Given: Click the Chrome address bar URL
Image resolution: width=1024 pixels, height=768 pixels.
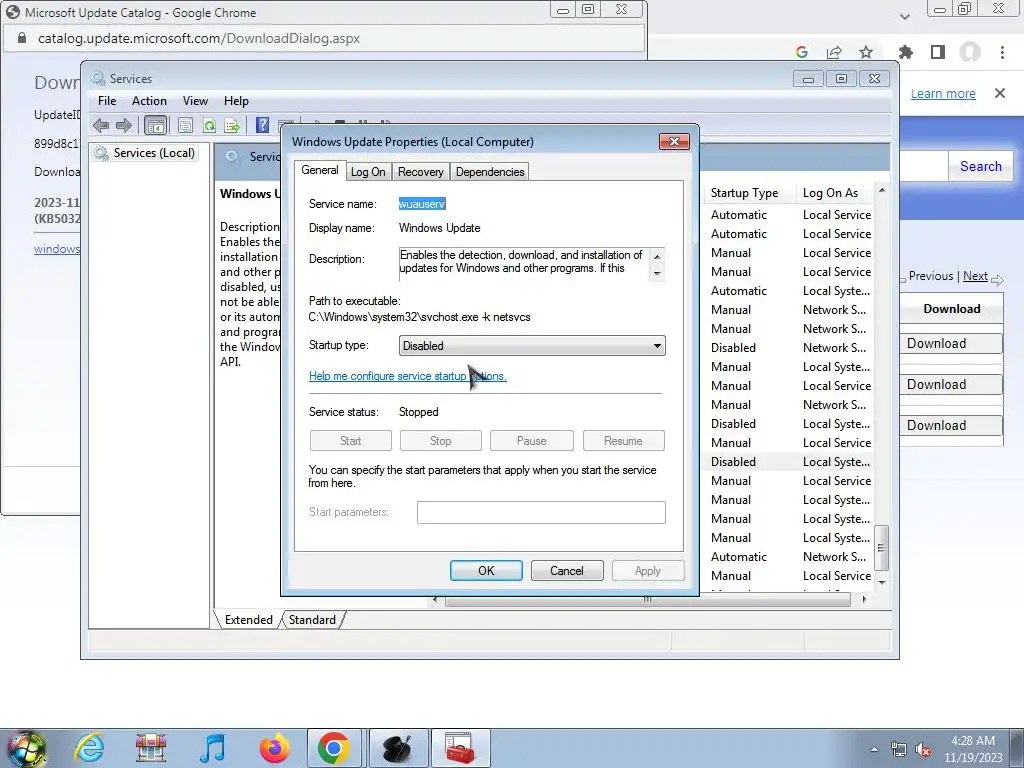Looking at the screenshot, I should pyautogui.click(x=199, y=39).
